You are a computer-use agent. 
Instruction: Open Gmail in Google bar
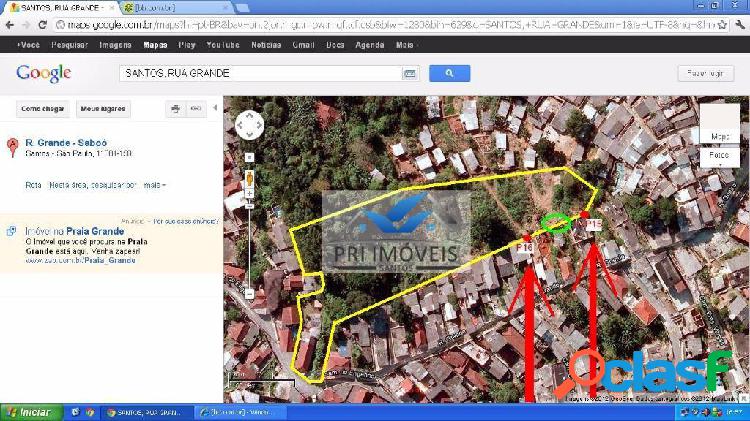(x=304, y=45)
